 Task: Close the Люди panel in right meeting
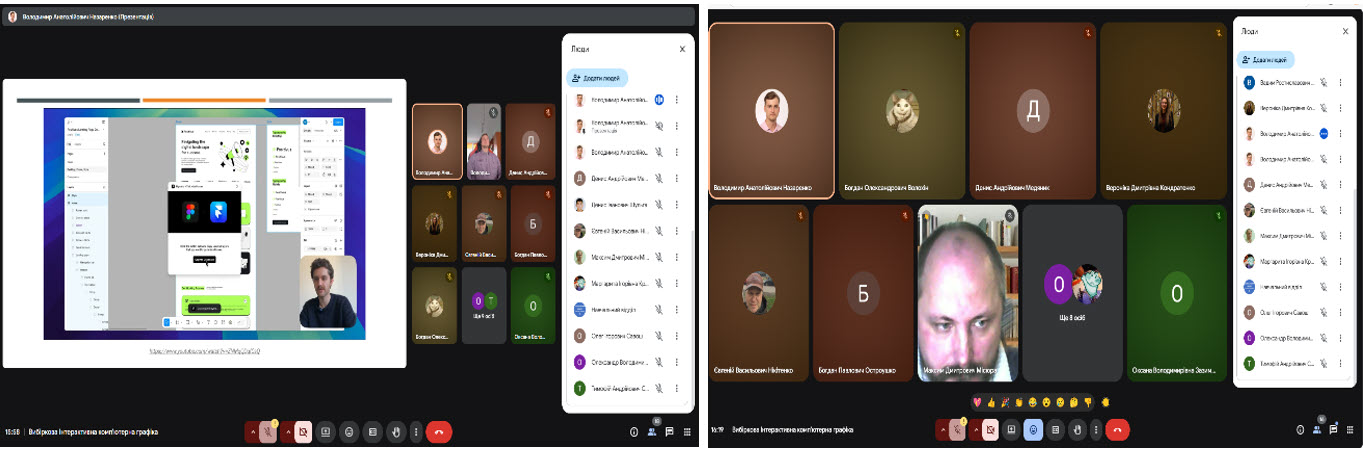1345,32
